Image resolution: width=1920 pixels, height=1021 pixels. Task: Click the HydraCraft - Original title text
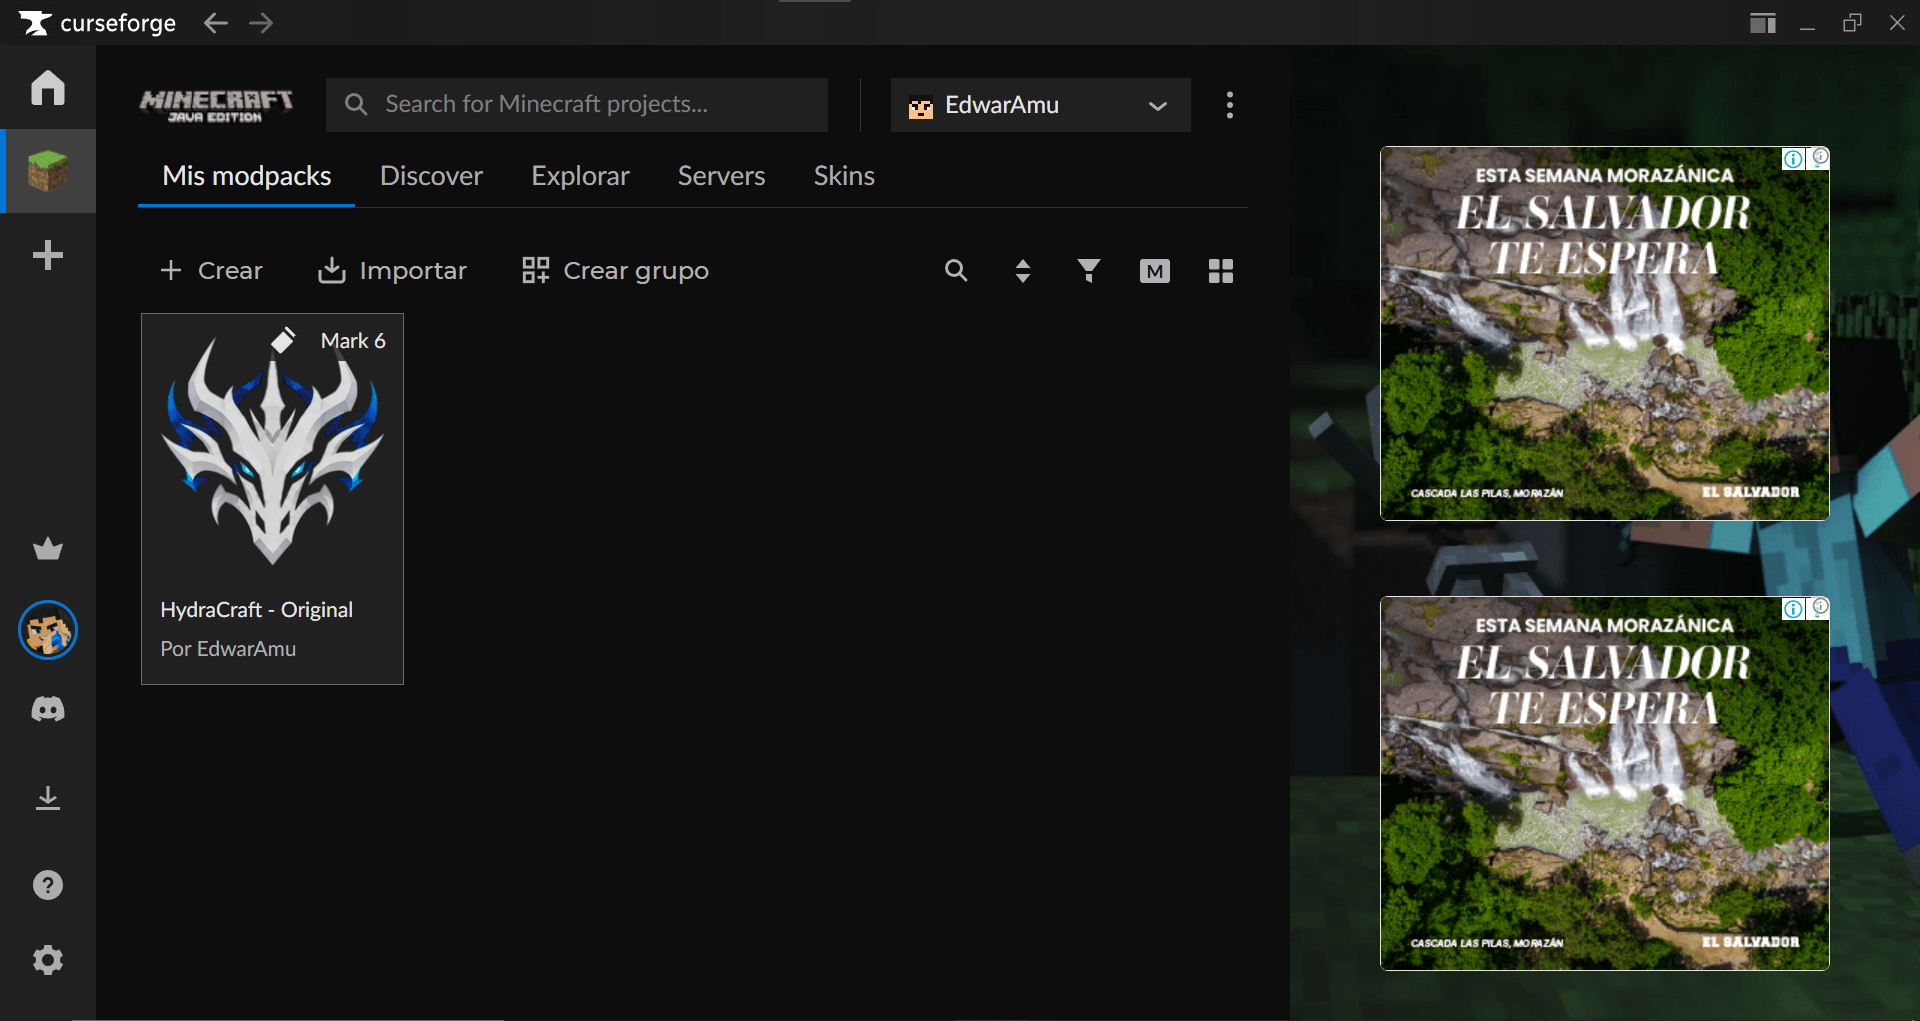tap(257, 610)
